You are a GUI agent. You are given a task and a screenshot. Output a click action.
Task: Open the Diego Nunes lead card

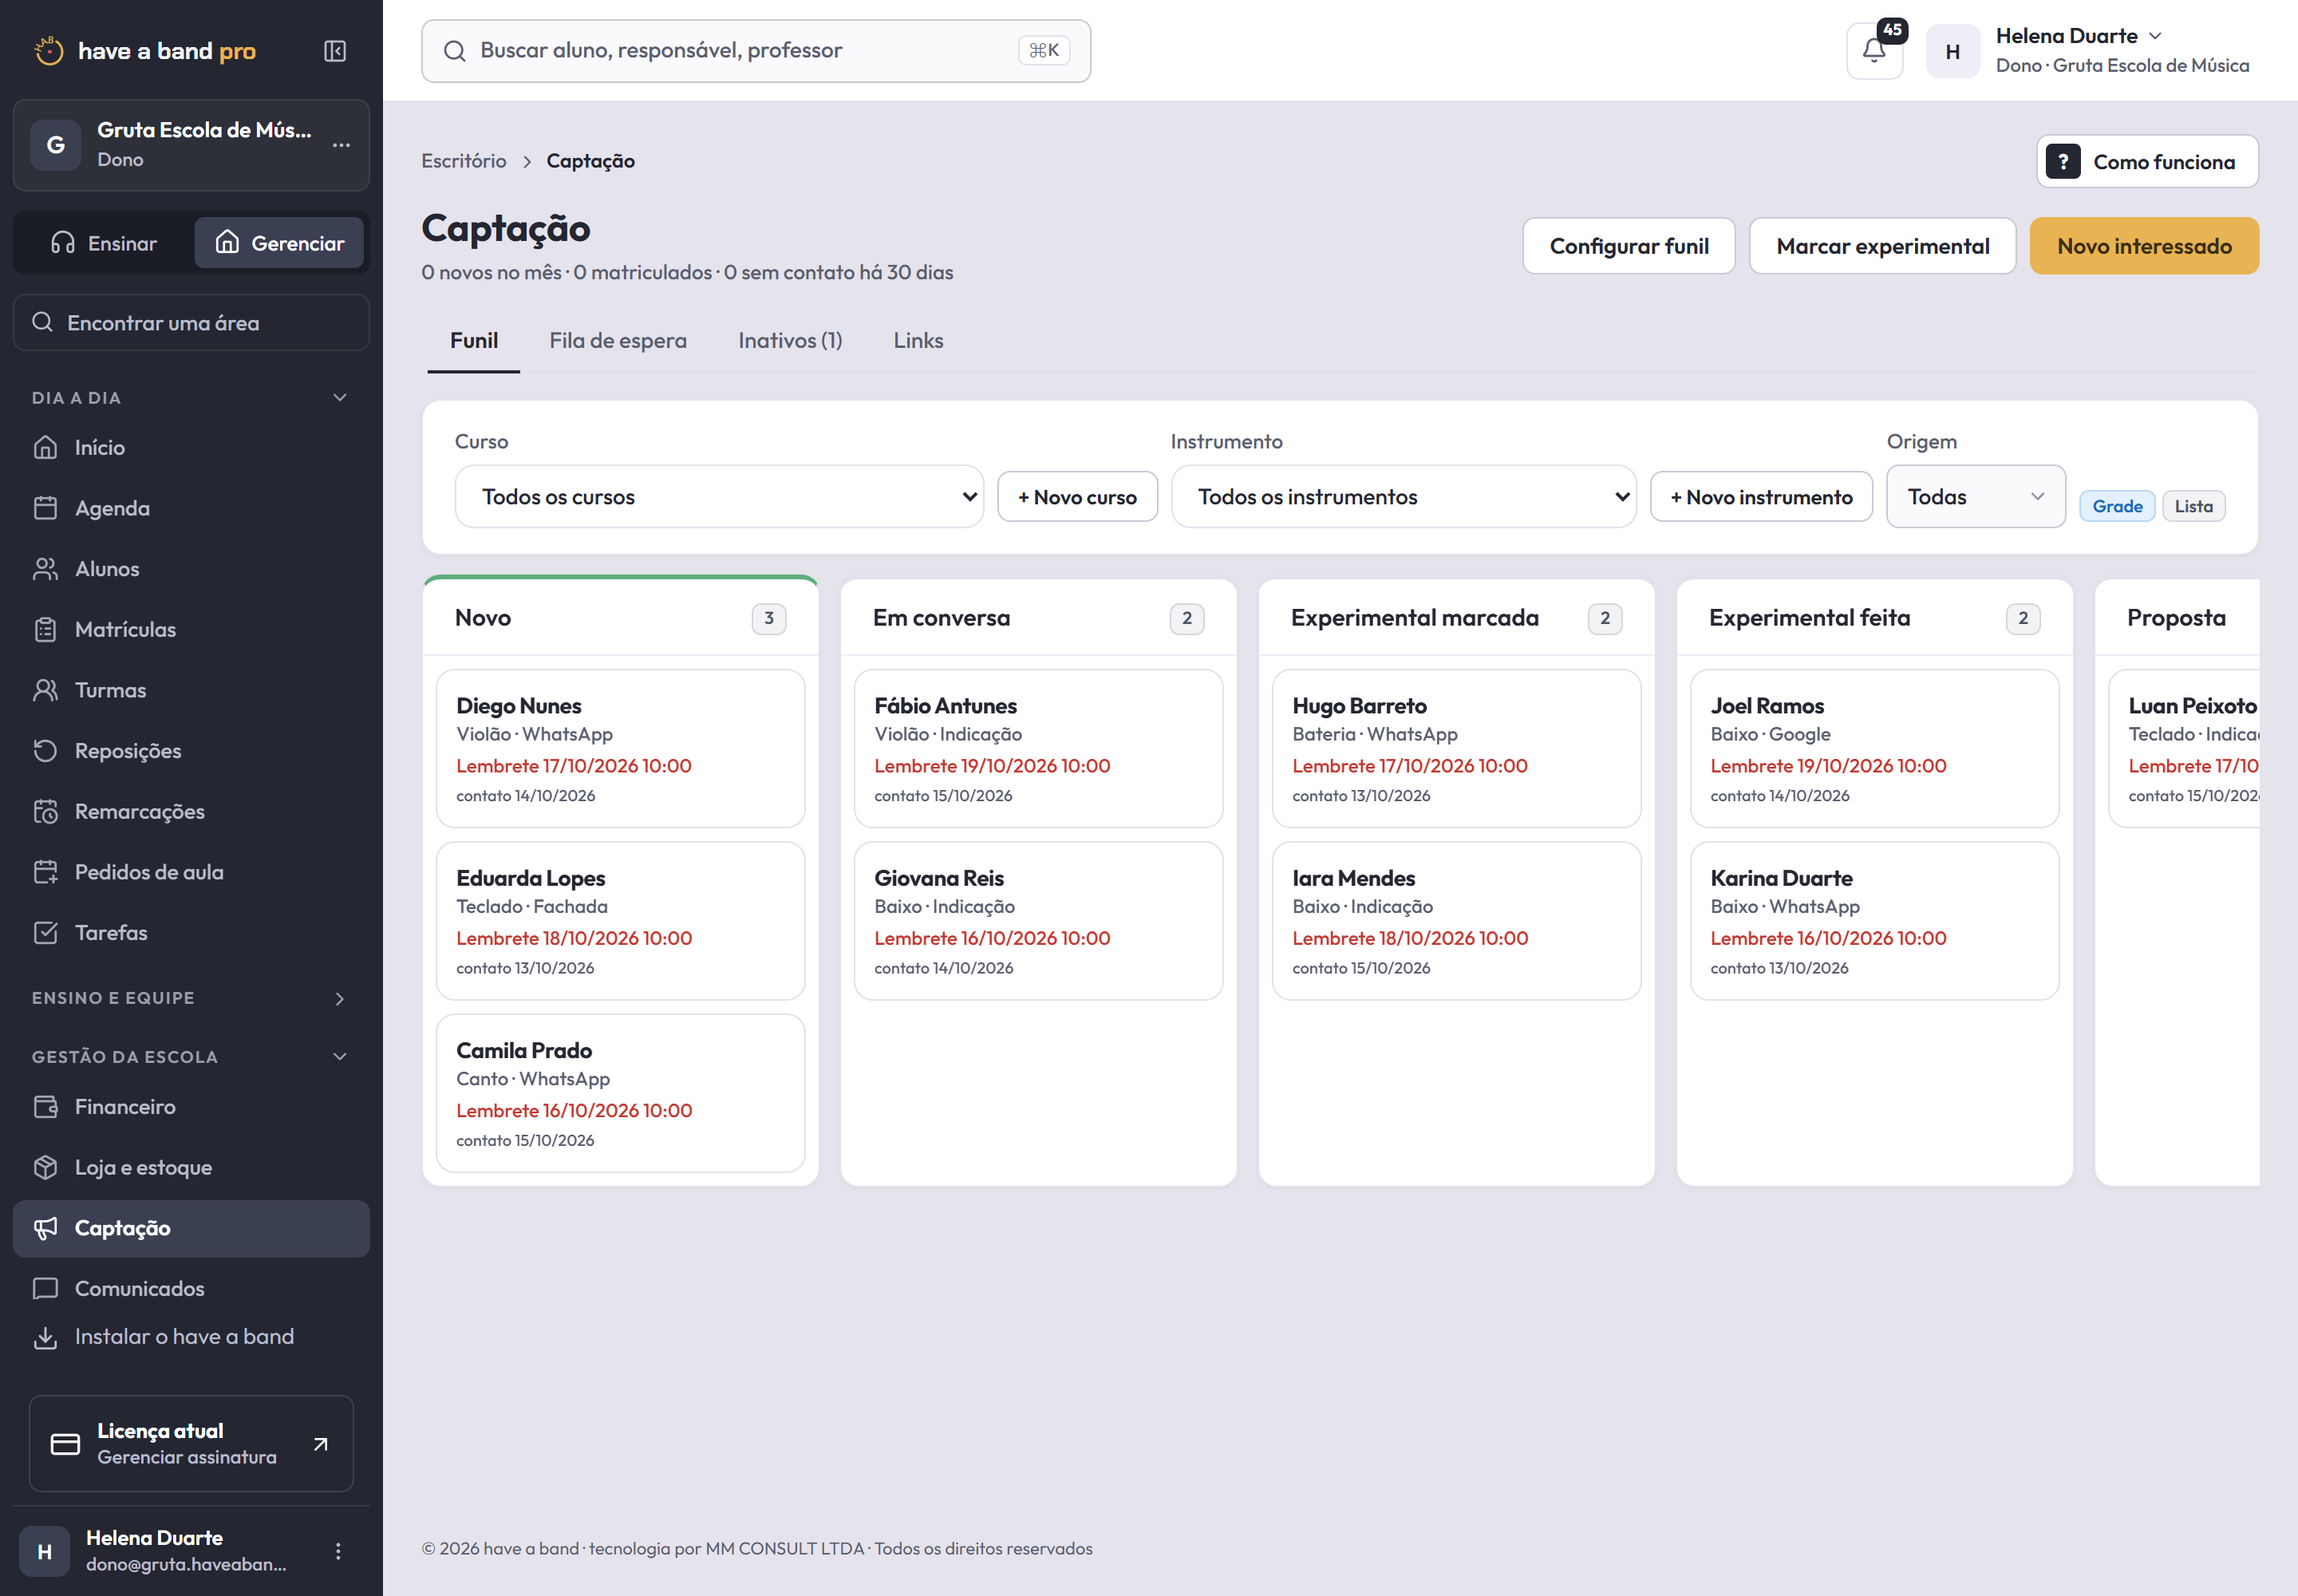pos(621,749)
